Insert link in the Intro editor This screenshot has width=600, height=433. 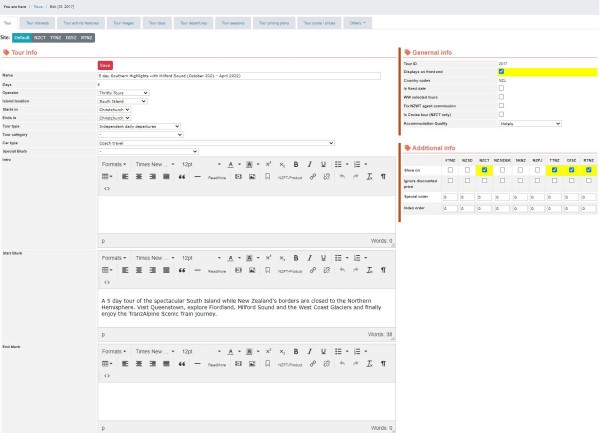pos(313,177)
